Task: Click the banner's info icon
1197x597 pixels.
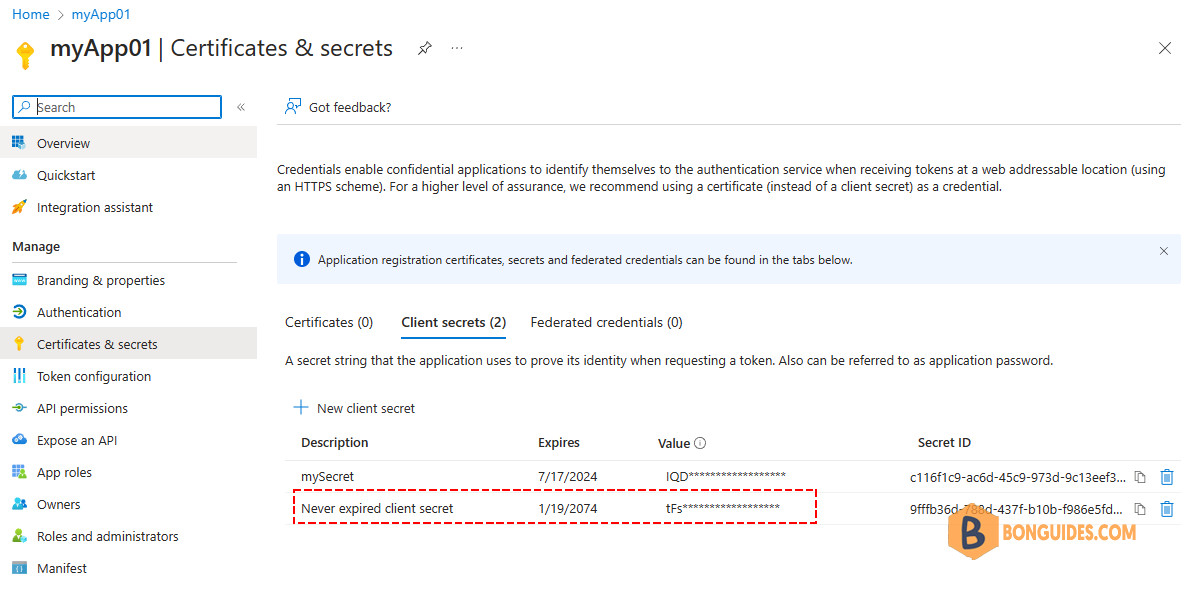Action: tap(302, 260)
